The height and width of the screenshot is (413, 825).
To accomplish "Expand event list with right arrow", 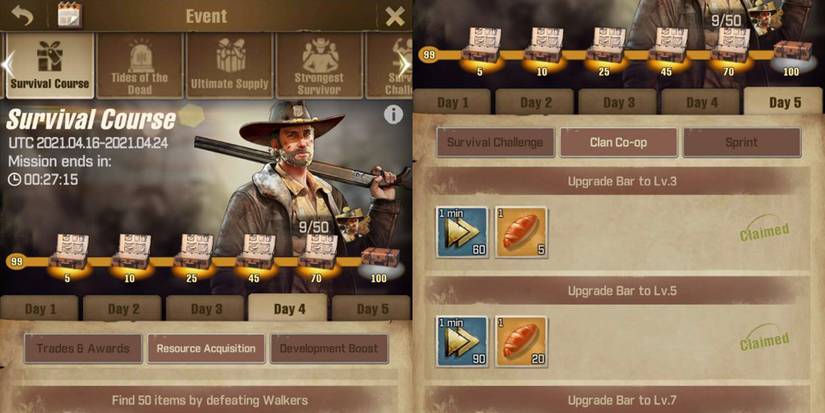I will click(403, 65).
